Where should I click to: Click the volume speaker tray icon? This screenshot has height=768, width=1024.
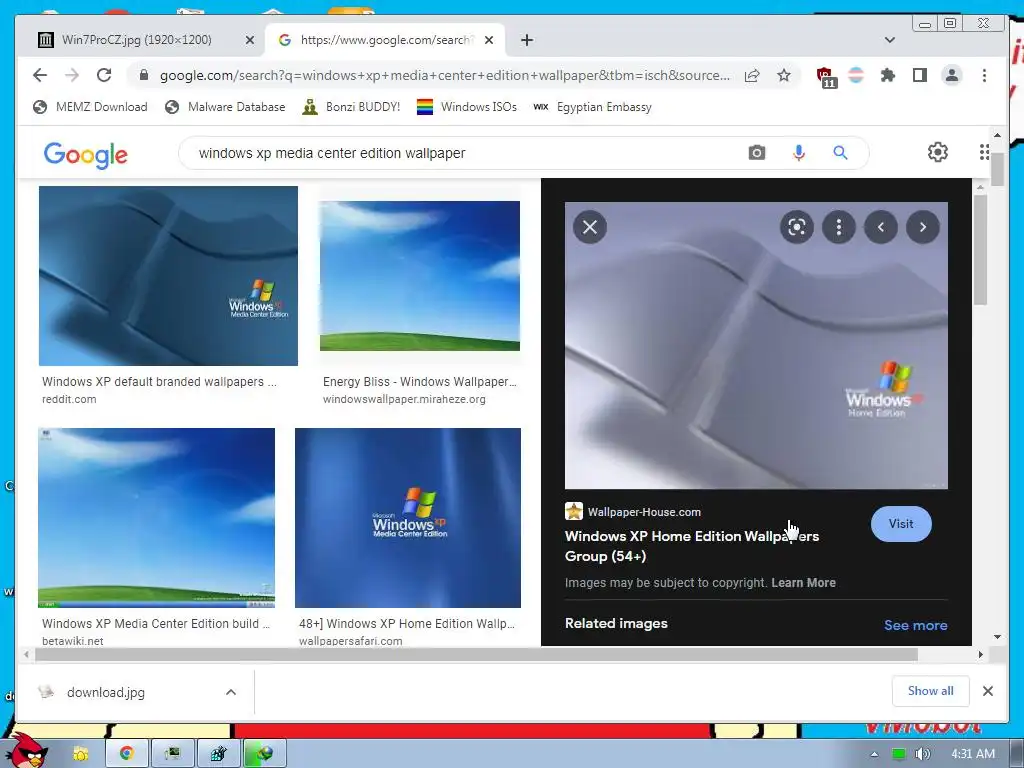pyautogui.click(x=922, y=754)
